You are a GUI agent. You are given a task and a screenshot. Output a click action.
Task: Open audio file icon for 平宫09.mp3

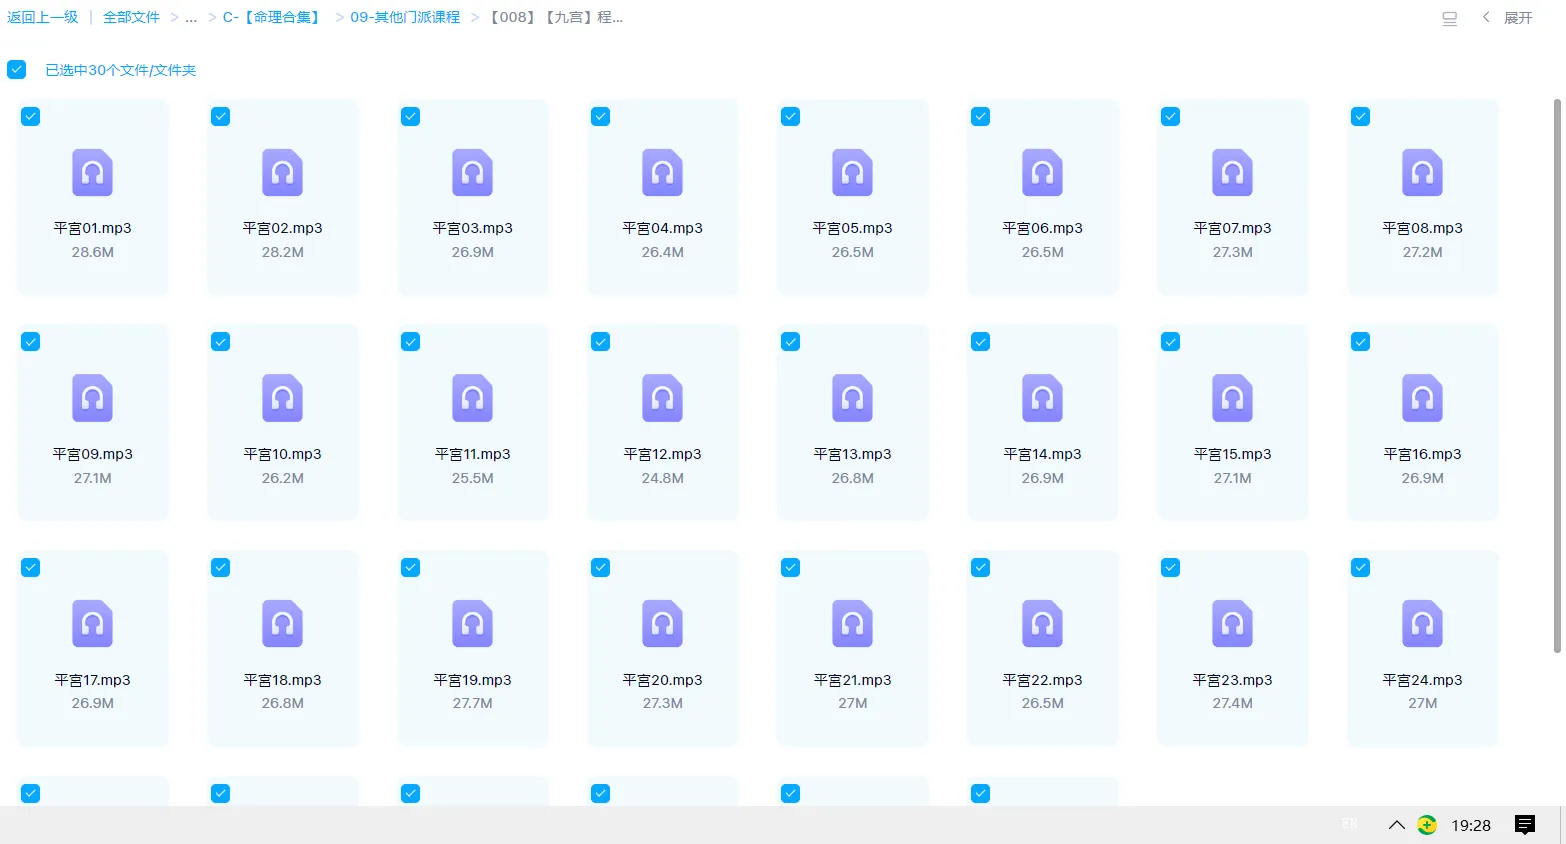92,399
